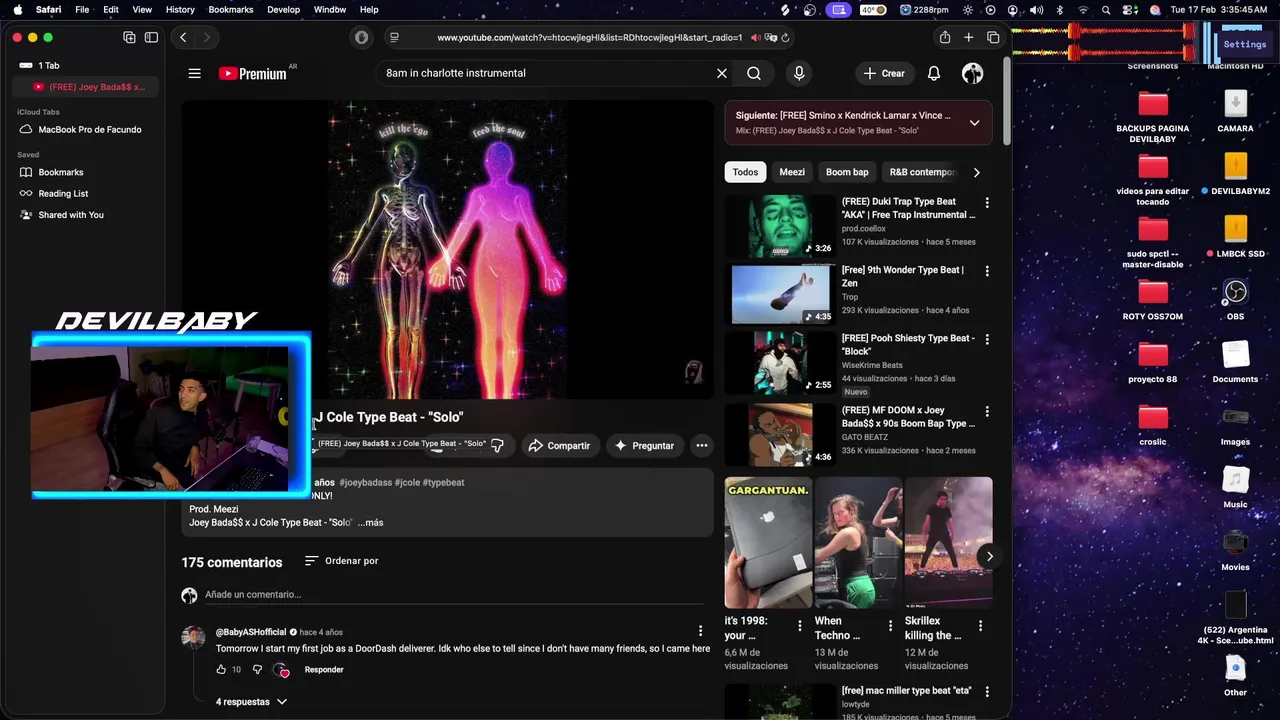Show next shorts with carousel arrow
1280x720 pixels.
pos(989,556)
